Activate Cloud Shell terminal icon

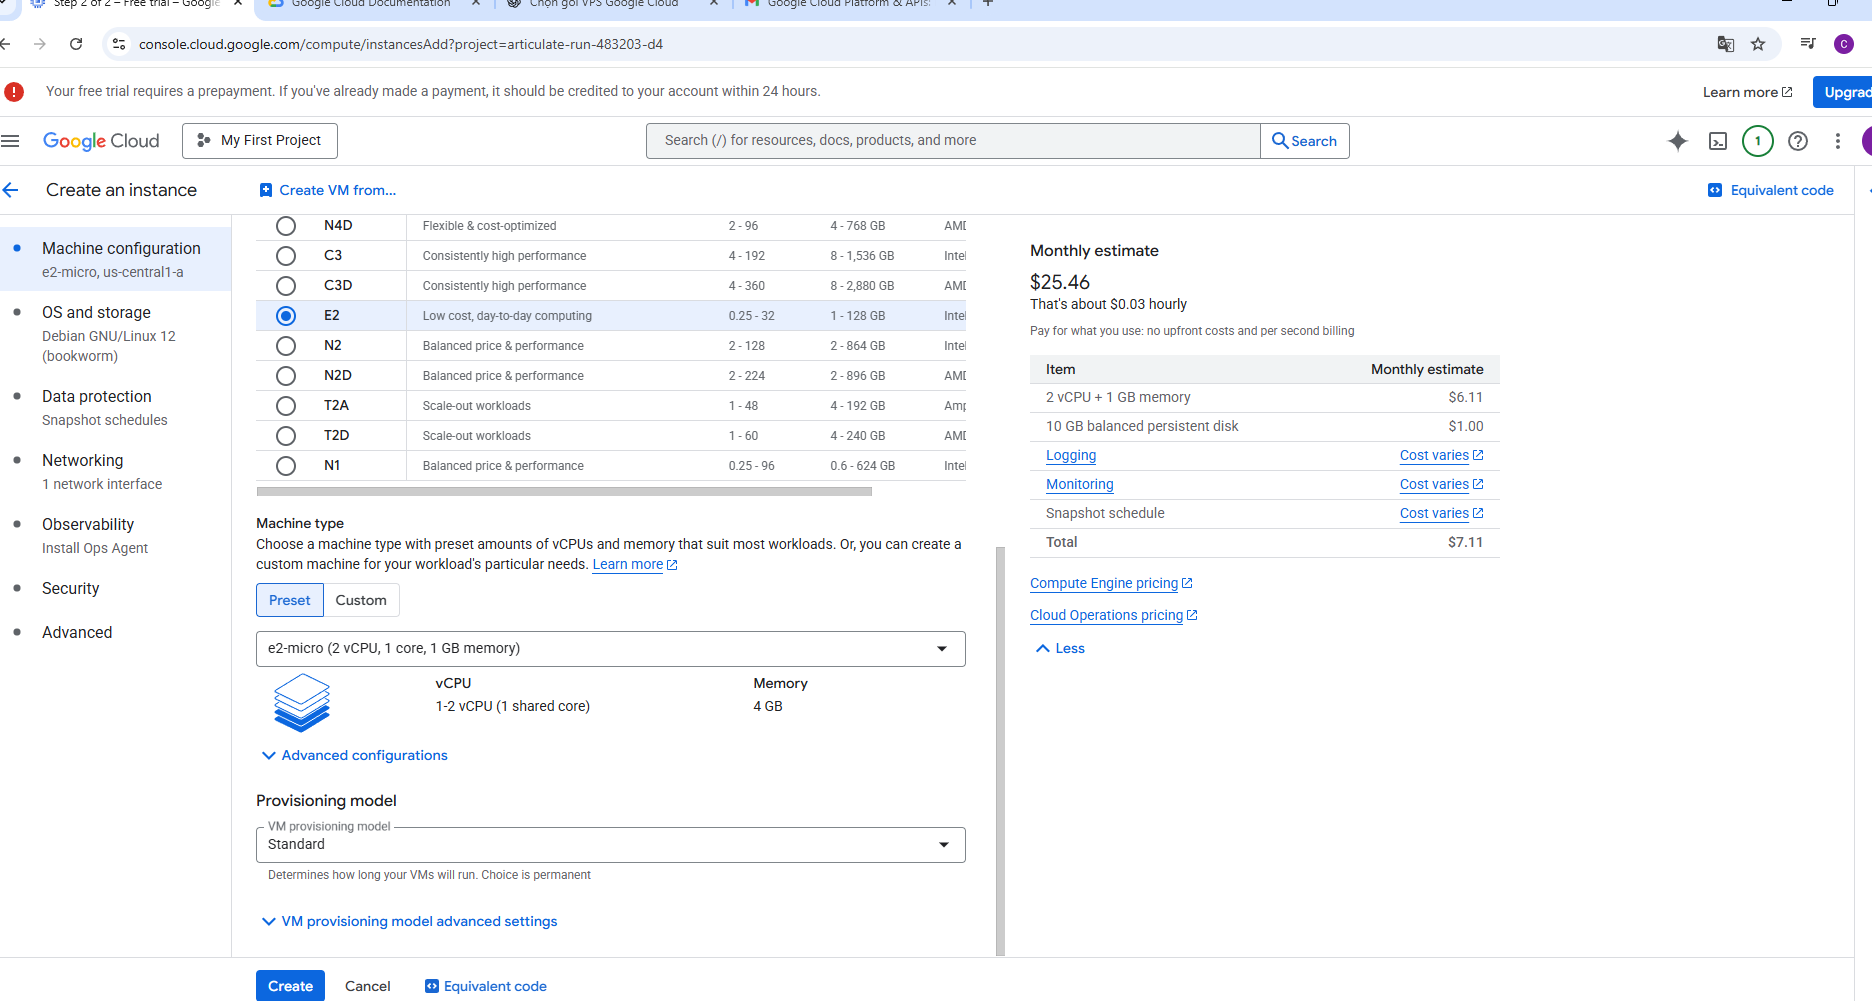pos(1718,141)
